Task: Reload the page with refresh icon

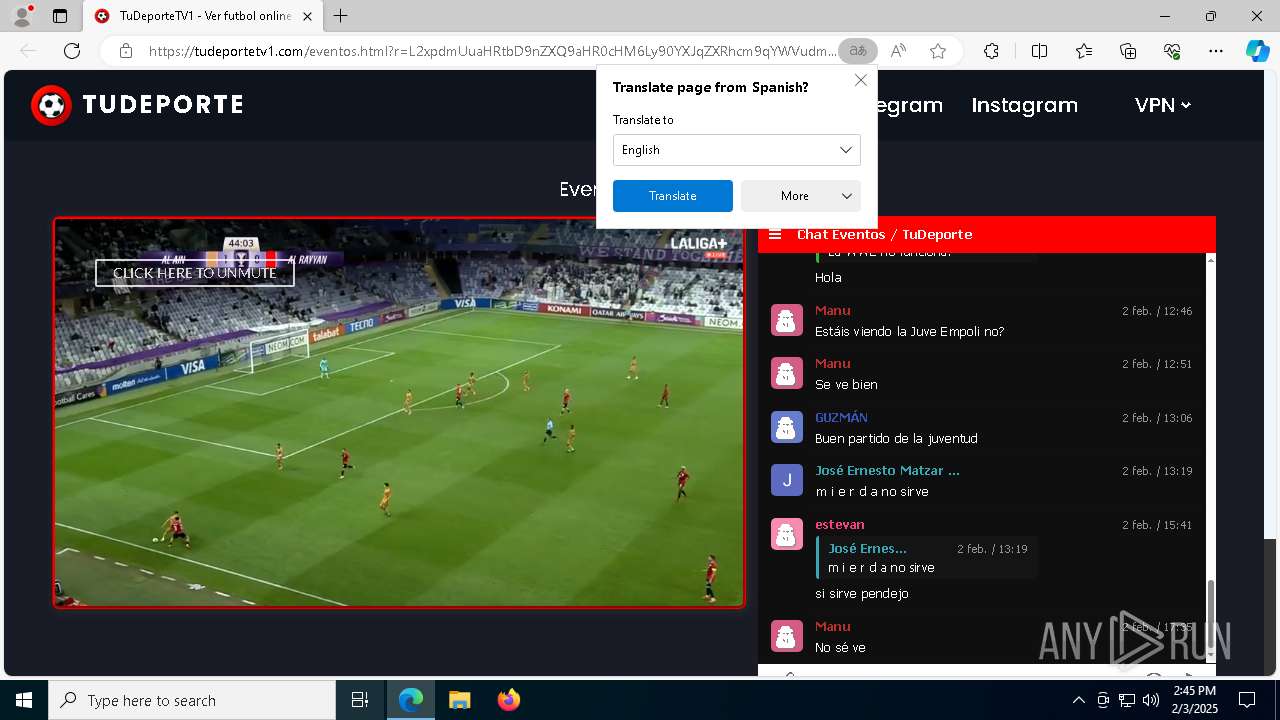Action: [x=72, y=51]
